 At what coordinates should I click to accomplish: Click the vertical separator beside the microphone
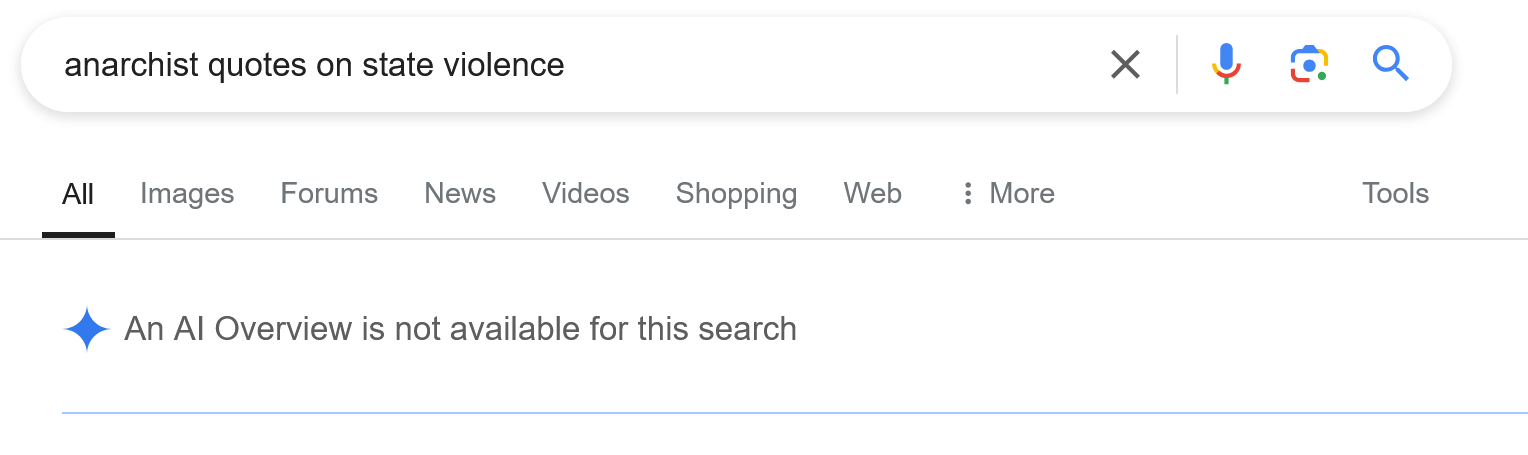coord(1177,65)
